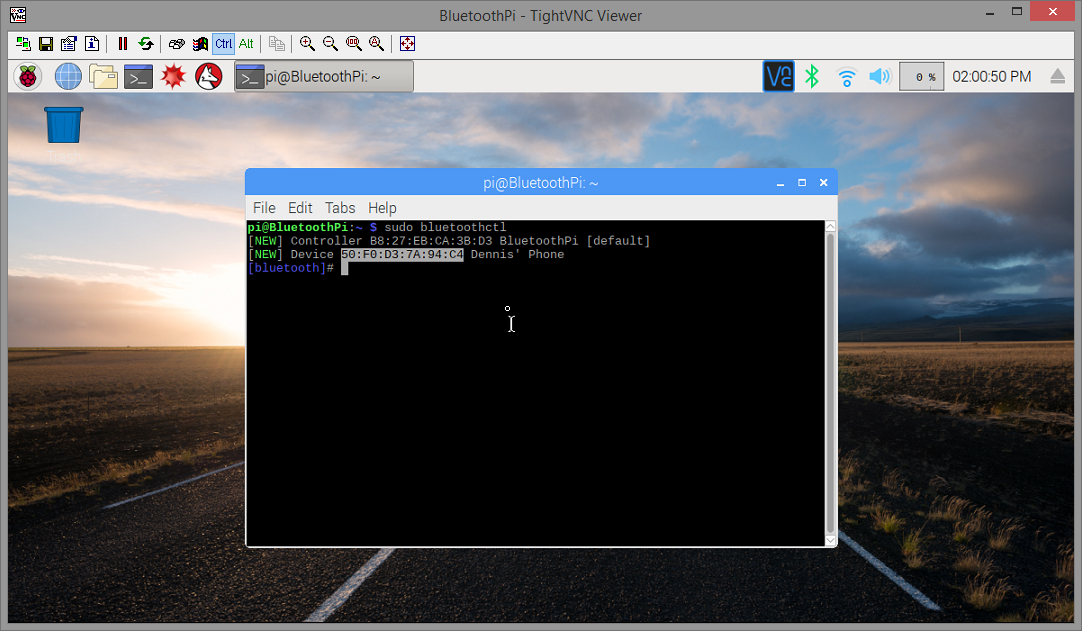Viewport: 1082px width, 631px height.
Task: Open the File menu in the terminal
Action: click(x=264, y=208)
